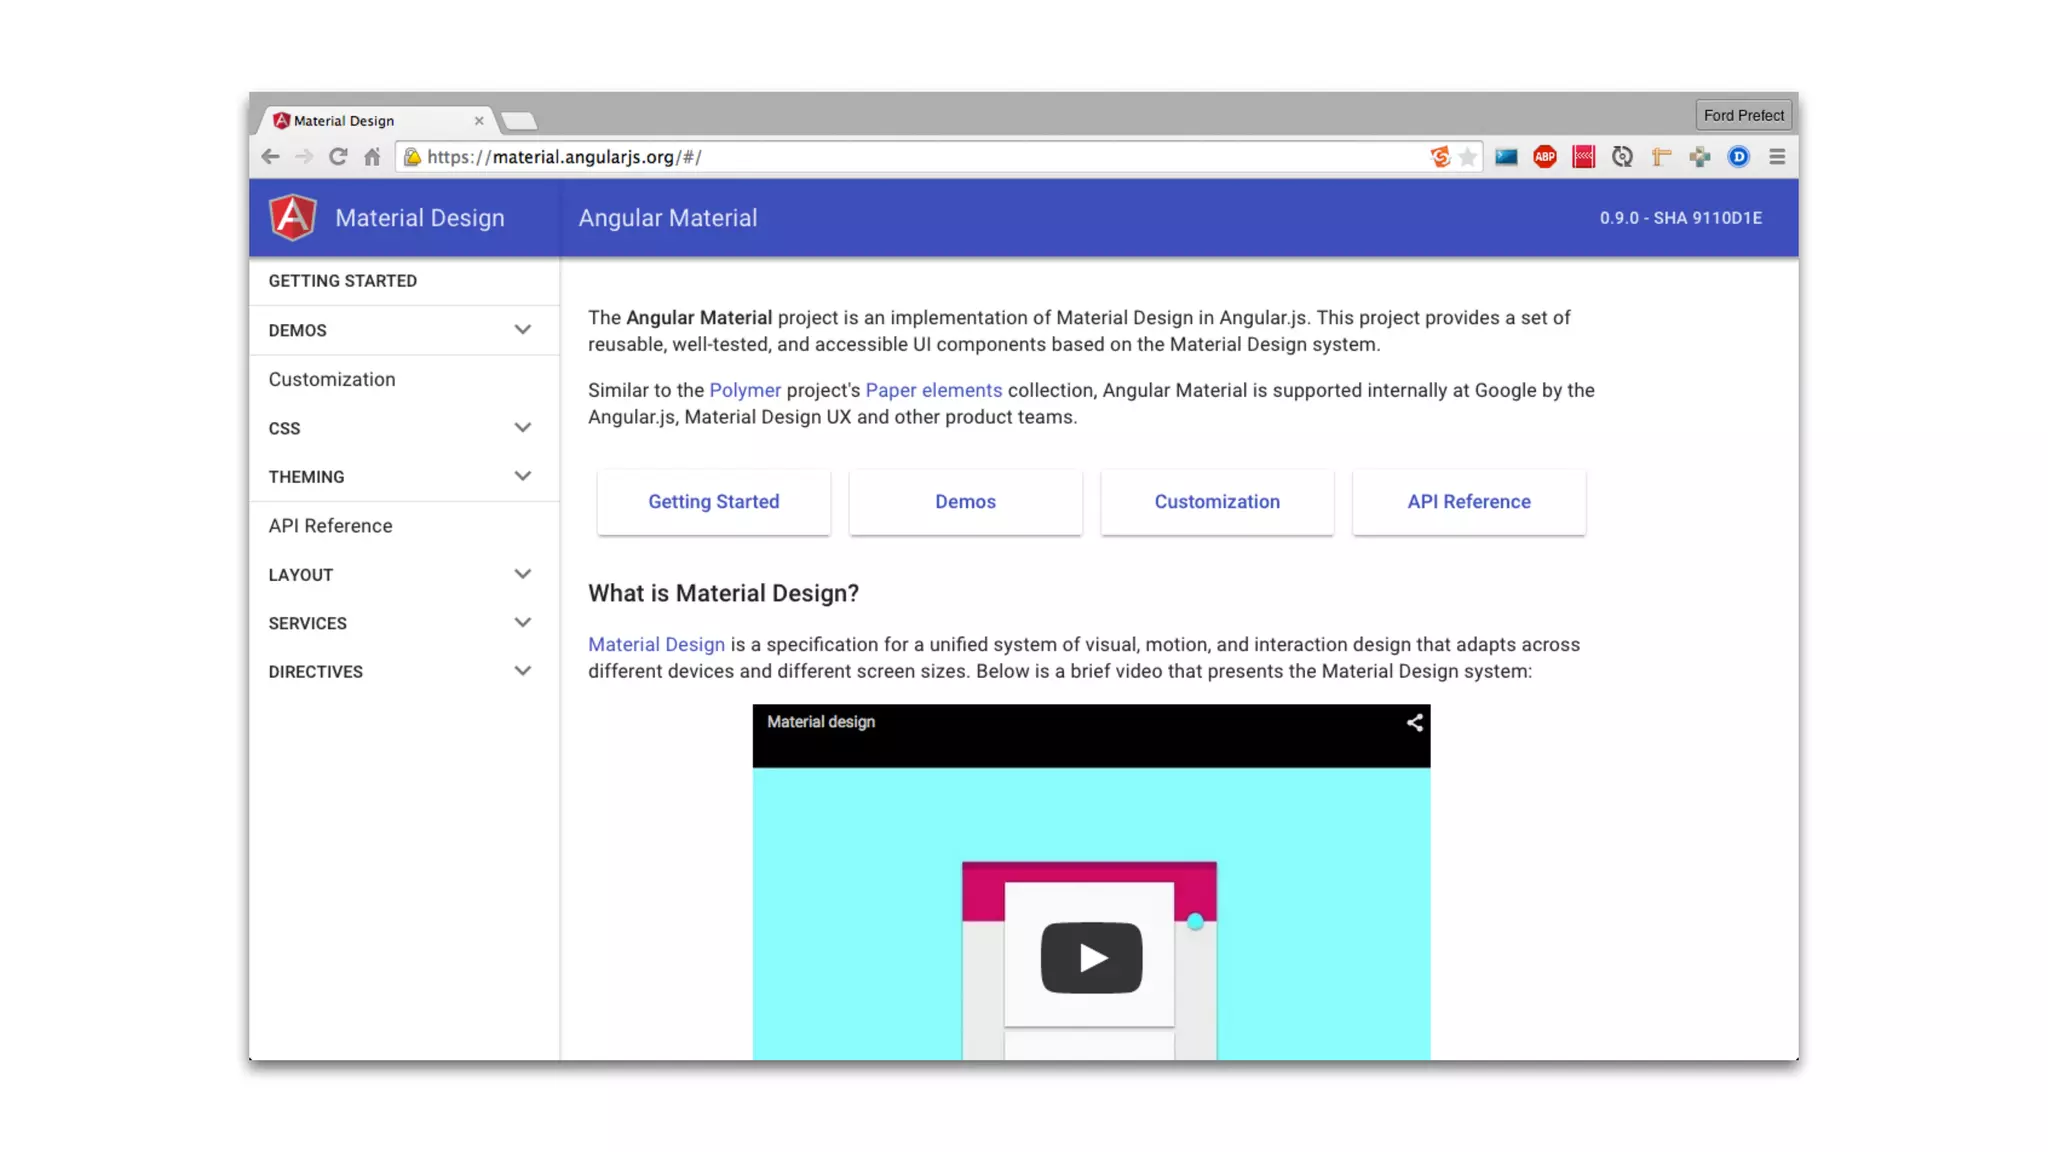Click the URL address bar
This screenshot has width=2048, height=1152.
900,157
